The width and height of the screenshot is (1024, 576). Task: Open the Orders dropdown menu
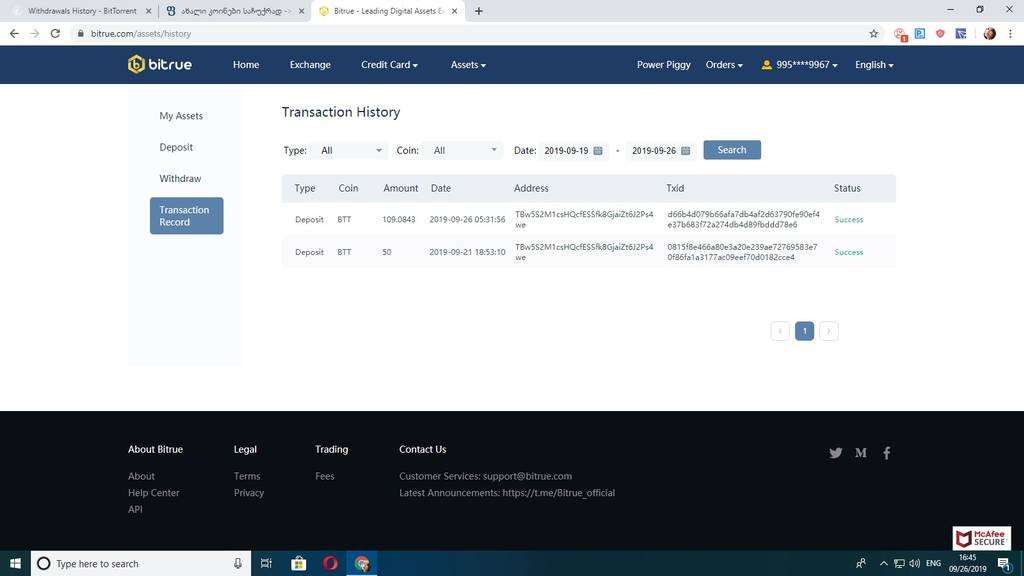[724, 65]
